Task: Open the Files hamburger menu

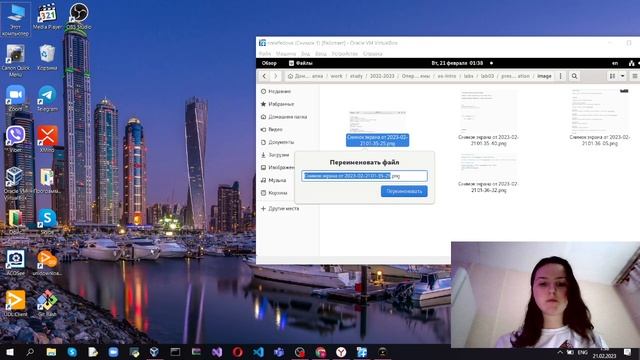Action: click(x=635, y=76)
